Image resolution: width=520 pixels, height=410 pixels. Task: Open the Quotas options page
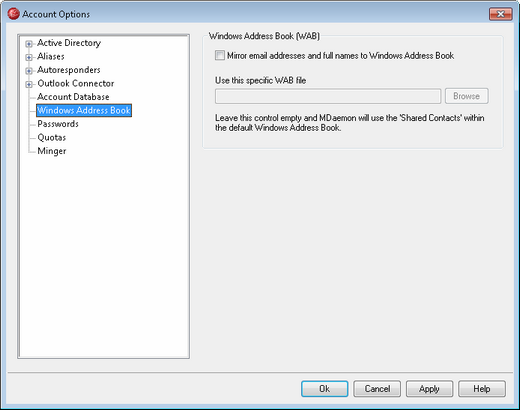pos(52,137)
